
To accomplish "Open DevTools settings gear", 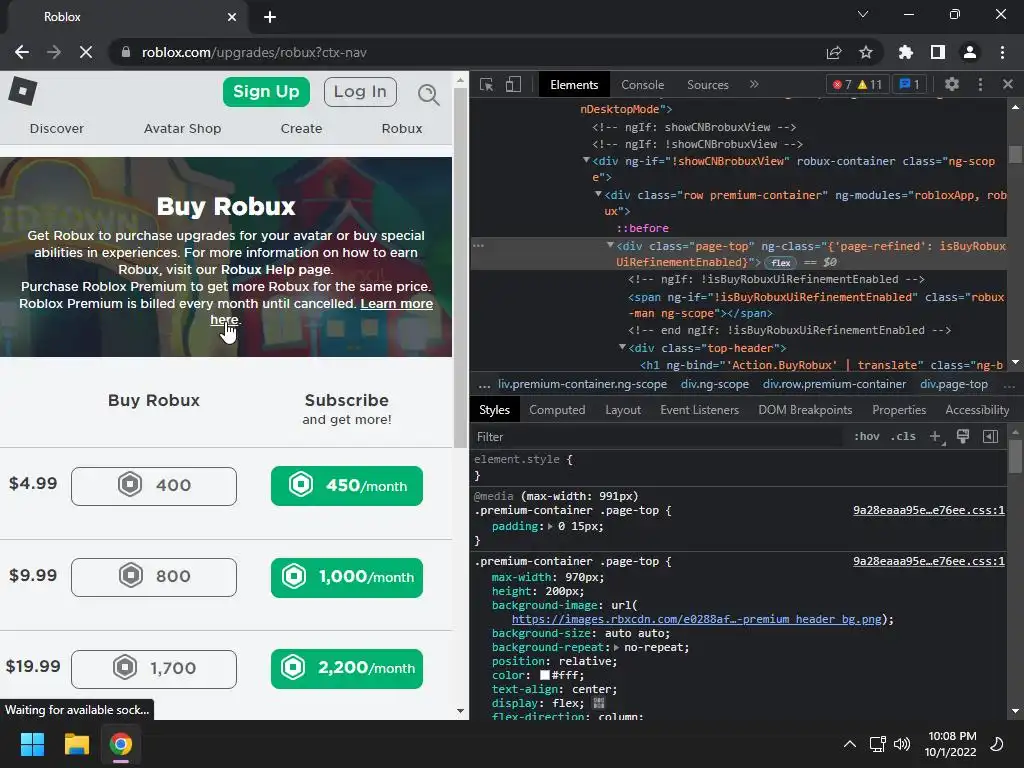I will click(952, 84).
